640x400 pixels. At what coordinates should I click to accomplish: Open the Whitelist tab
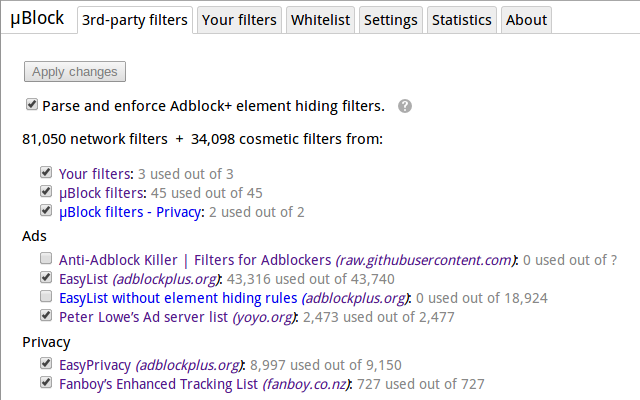click(320, 19)
